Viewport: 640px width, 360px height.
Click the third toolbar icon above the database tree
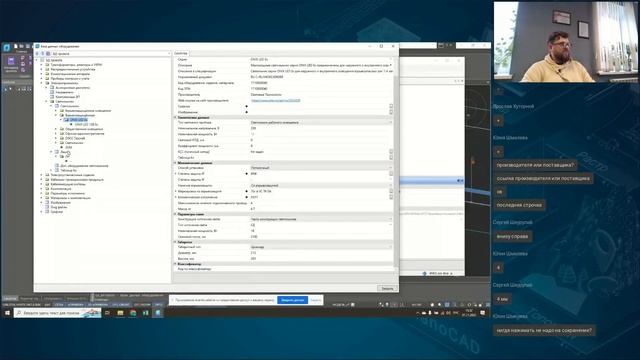coord(48,53)
